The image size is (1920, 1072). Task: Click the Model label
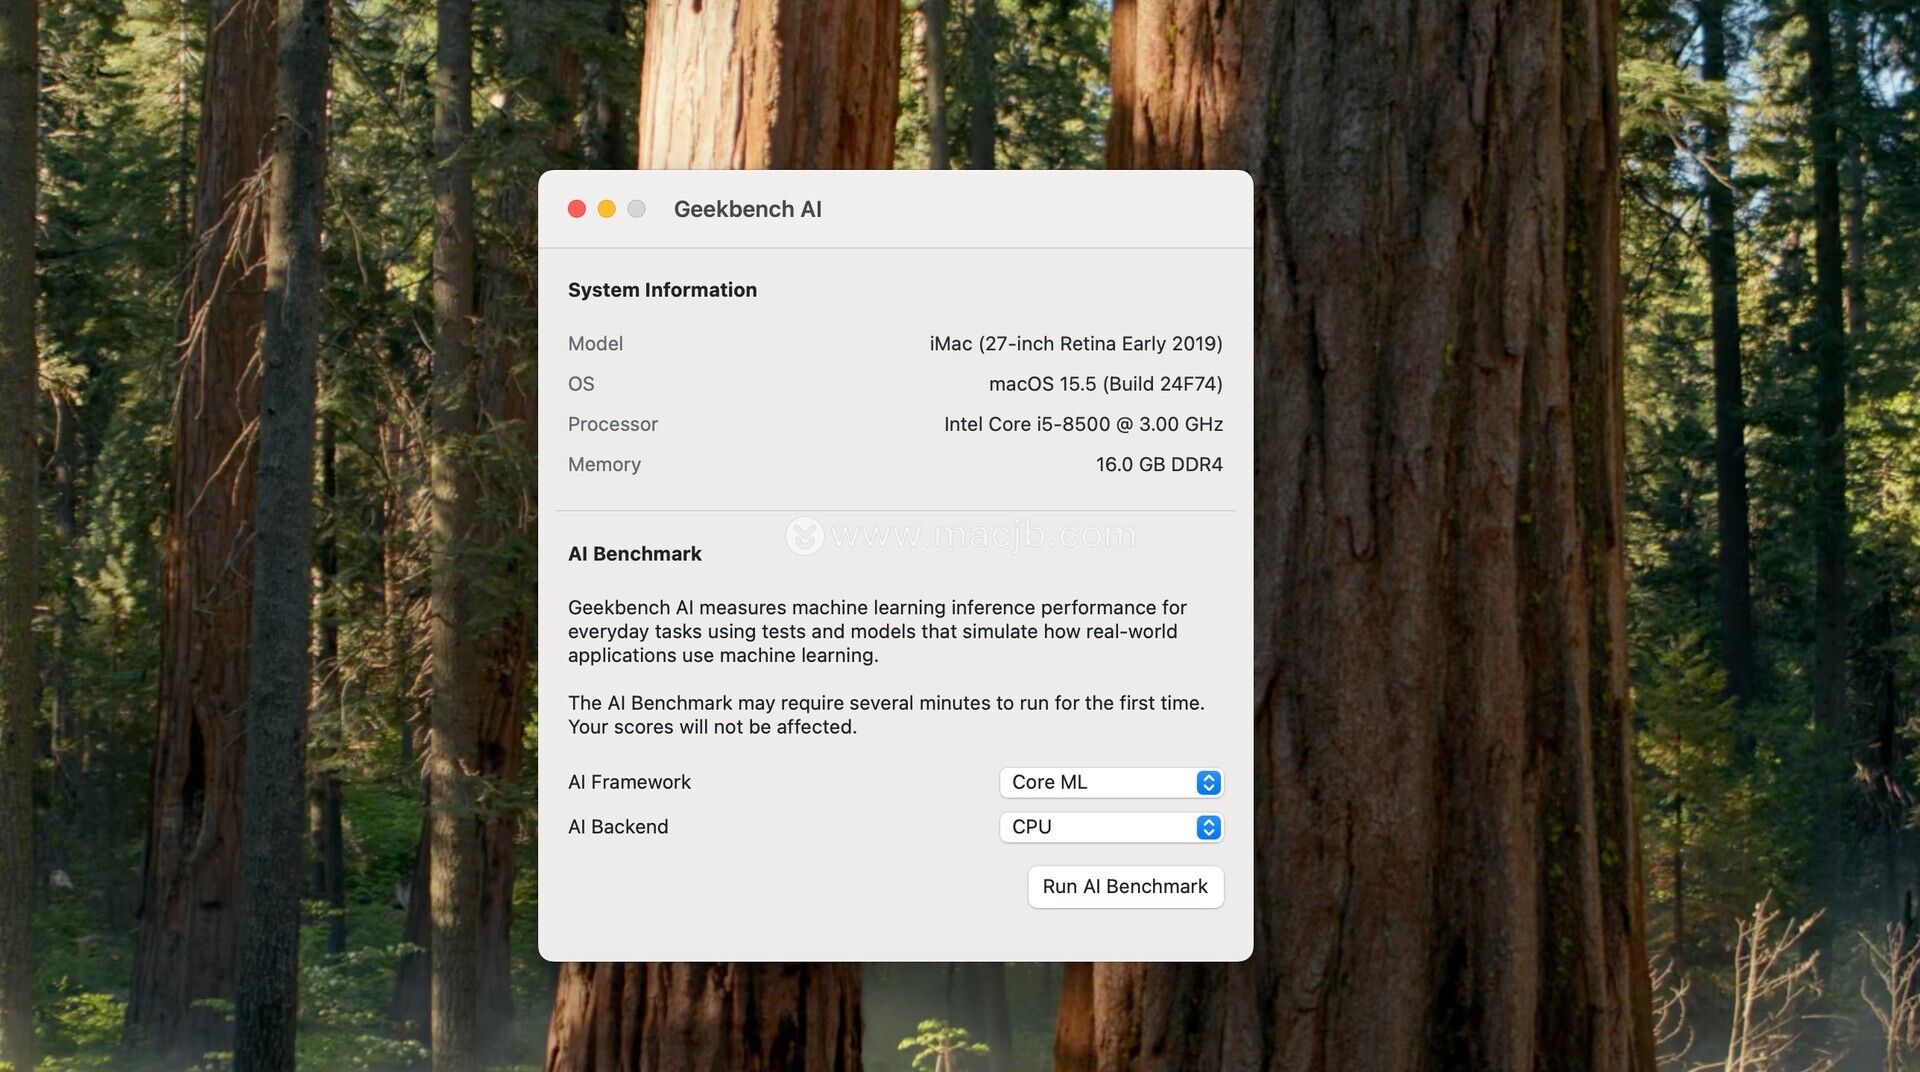tap(595, 344)
